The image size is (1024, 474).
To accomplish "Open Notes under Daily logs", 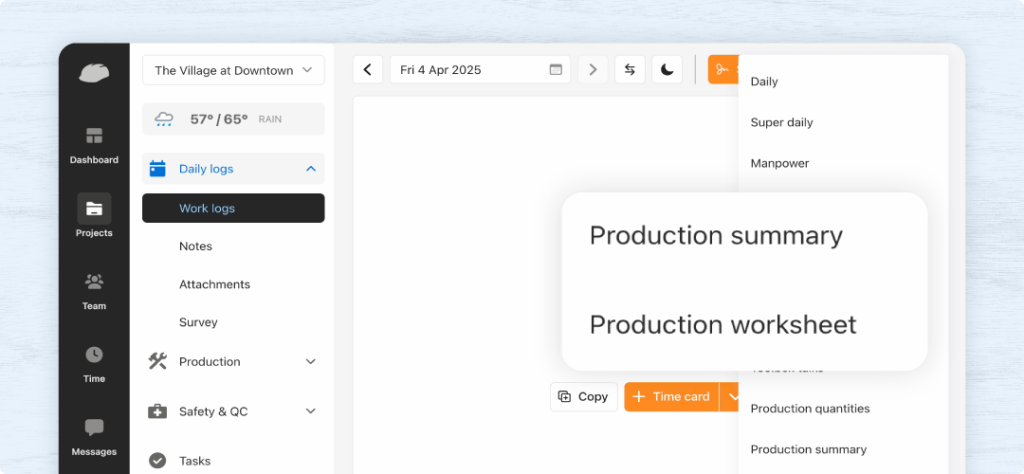I will click(196, 246).
